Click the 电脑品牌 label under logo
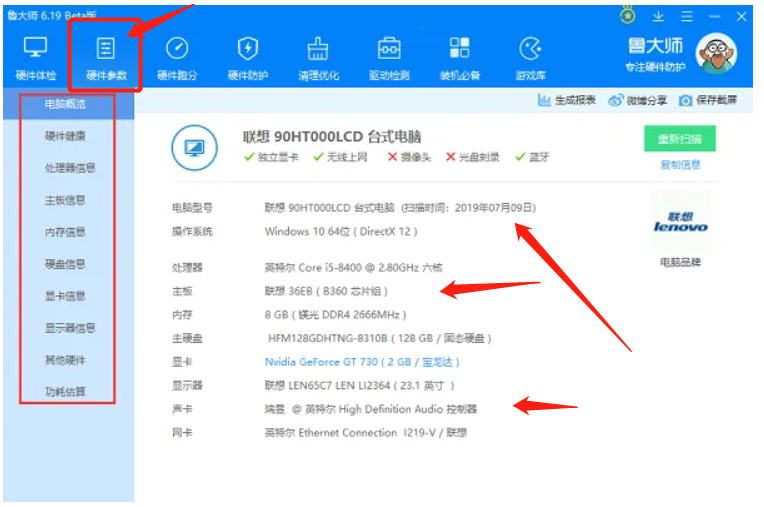Viewport: 764px width, 507px height. [680, 263]
